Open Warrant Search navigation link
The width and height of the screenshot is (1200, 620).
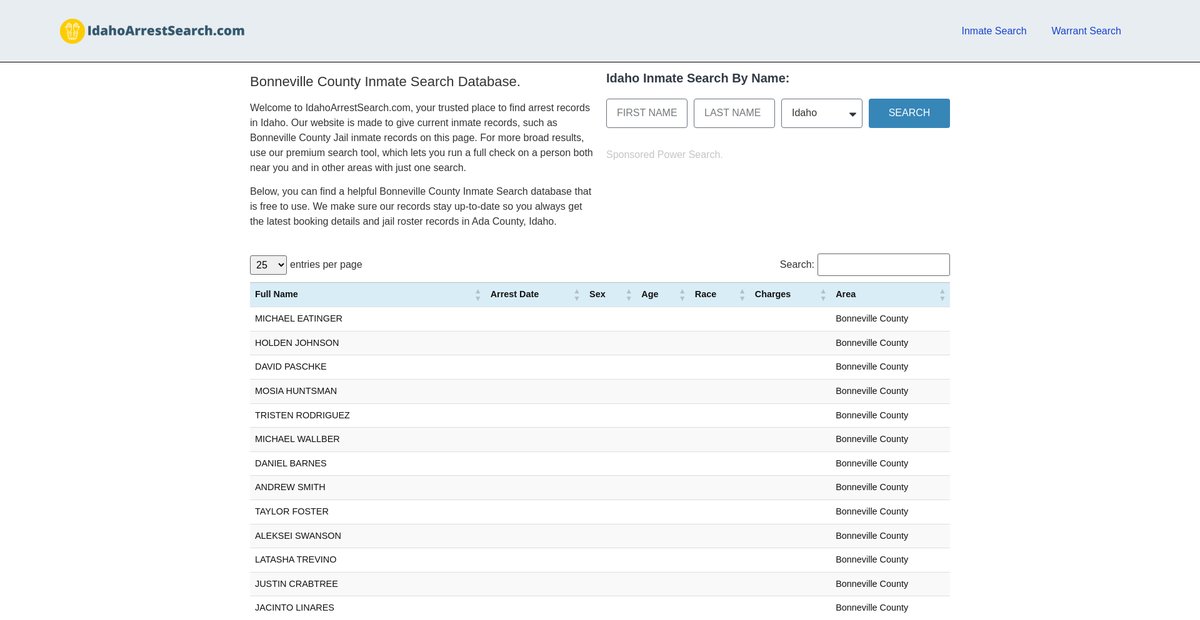point(1085,31)
